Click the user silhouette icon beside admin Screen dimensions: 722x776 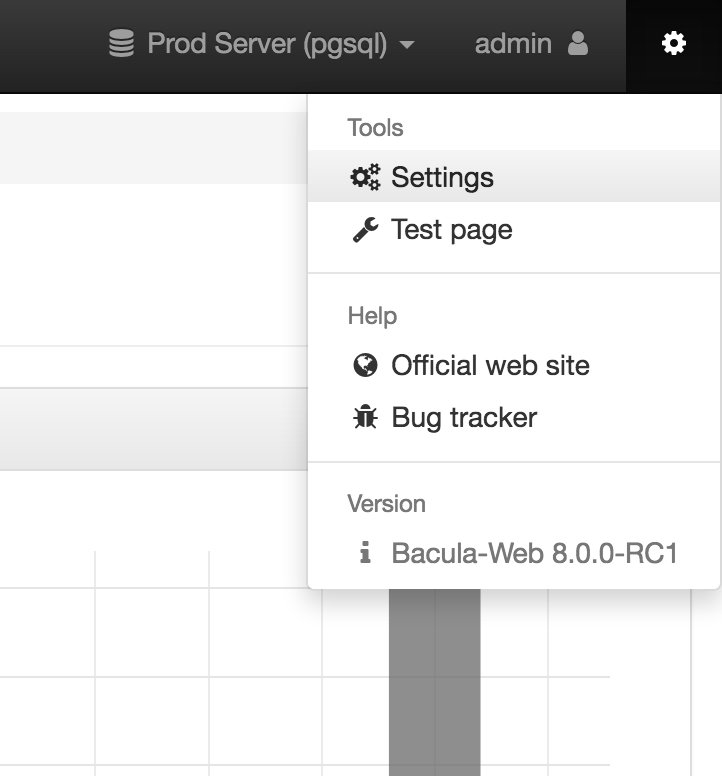coord(578,43)
